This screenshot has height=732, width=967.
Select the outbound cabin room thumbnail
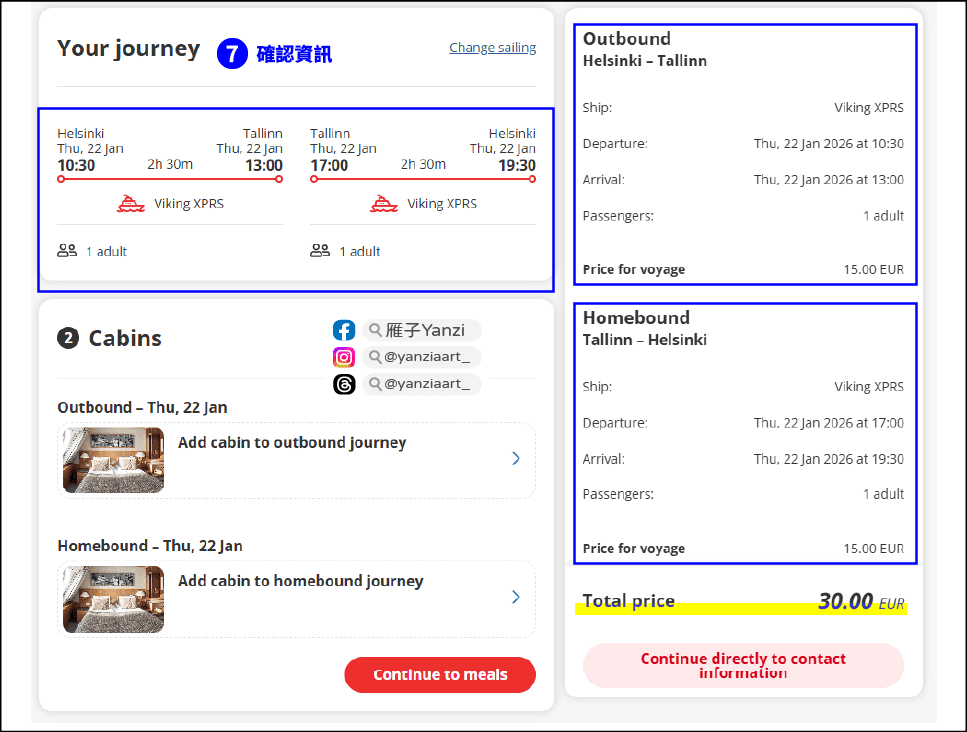113,460
